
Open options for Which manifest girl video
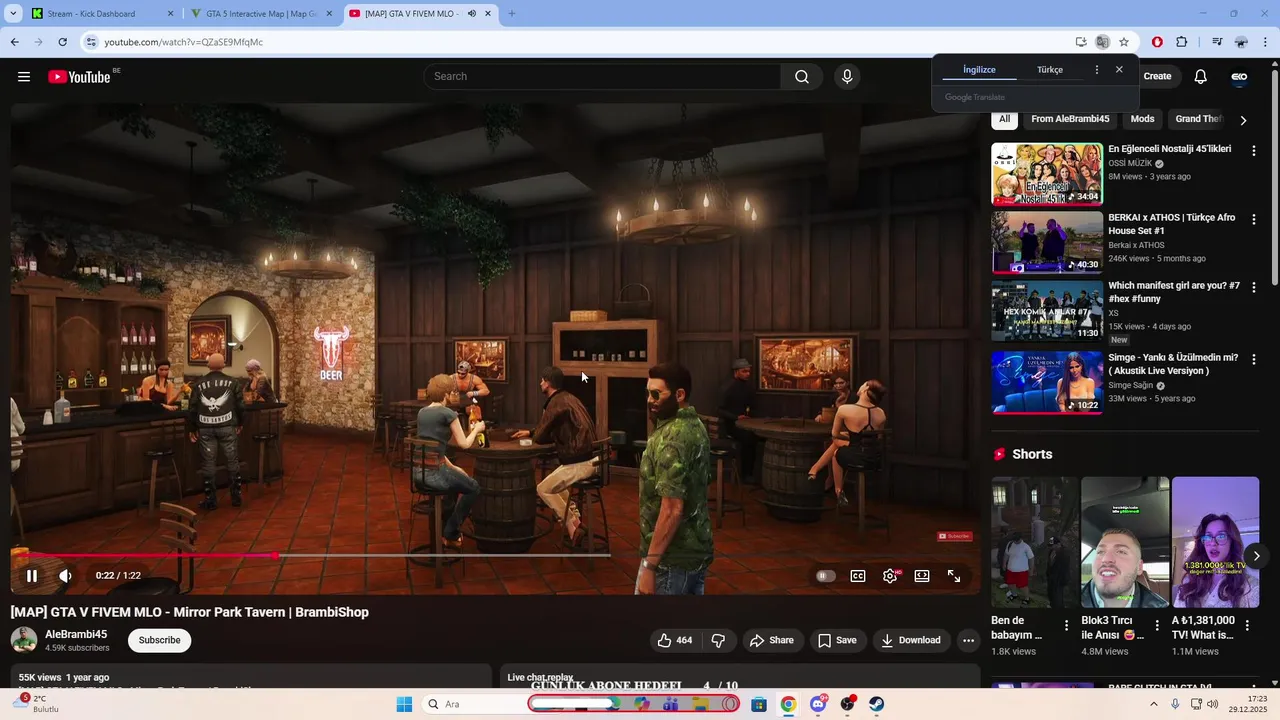[1253, 288]
